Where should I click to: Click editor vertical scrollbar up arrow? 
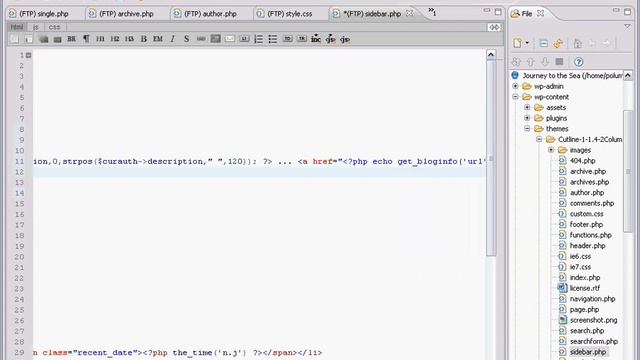[x=491, y=55]
